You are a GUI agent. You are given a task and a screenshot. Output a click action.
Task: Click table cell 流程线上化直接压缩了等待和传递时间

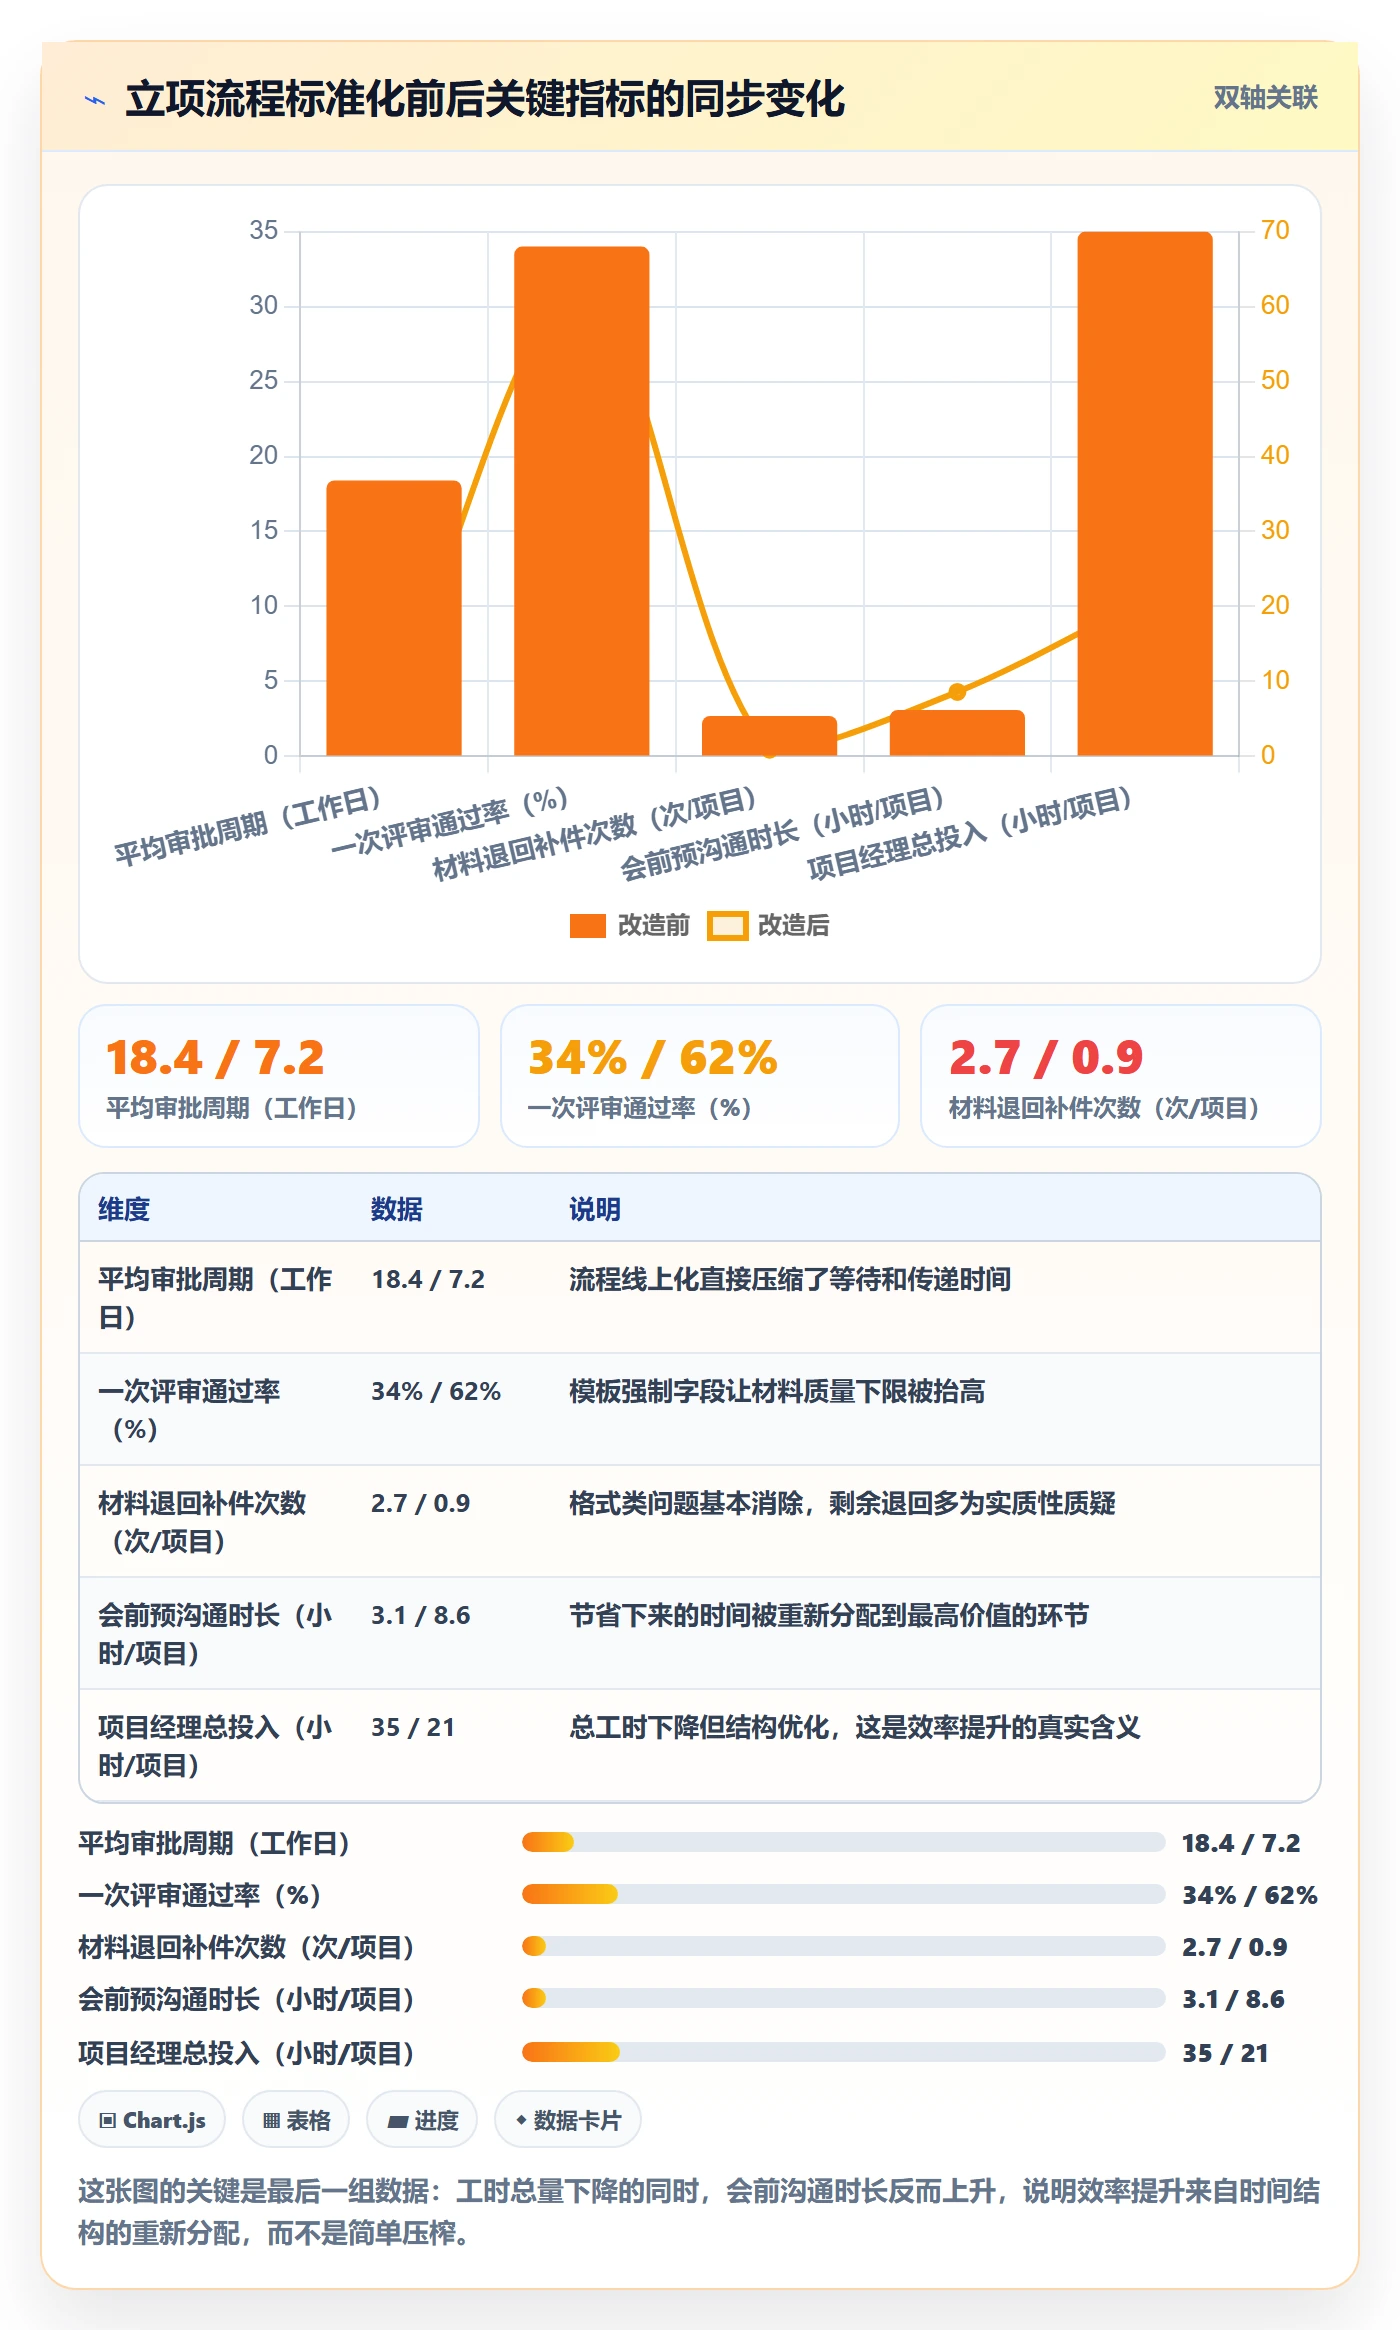[790, 1280]
